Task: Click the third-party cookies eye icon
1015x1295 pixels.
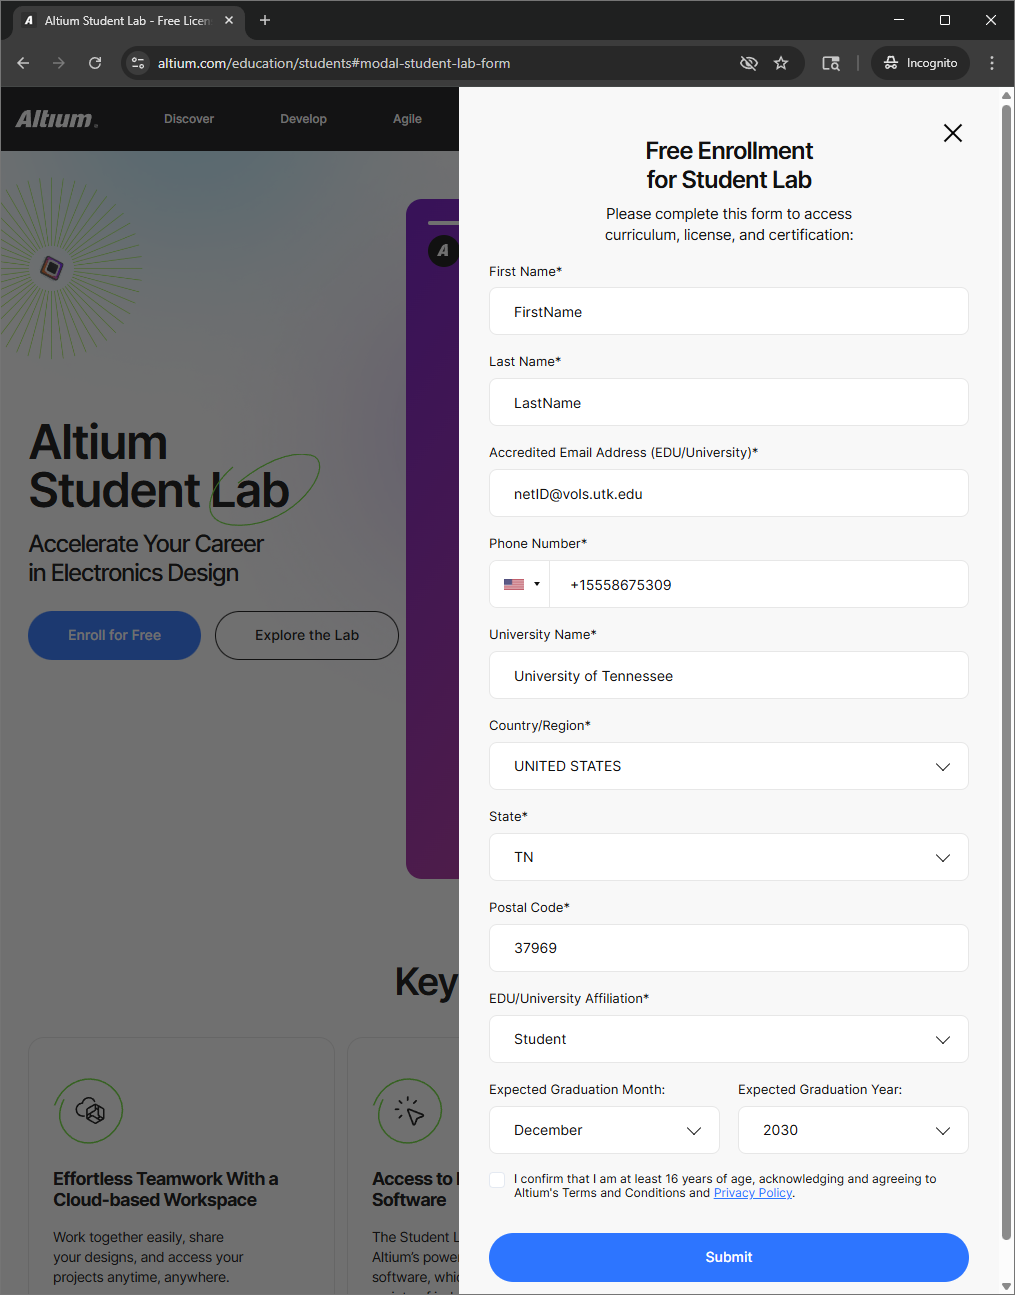Action: coord(748,63)
